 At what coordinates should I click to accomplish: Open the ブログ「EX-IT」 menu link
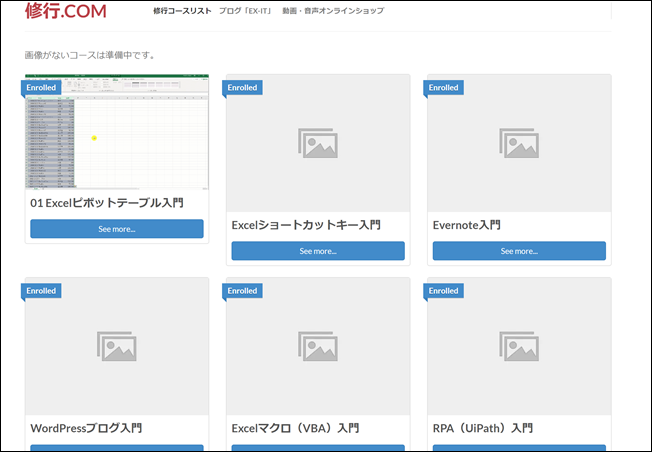(246, 11)
